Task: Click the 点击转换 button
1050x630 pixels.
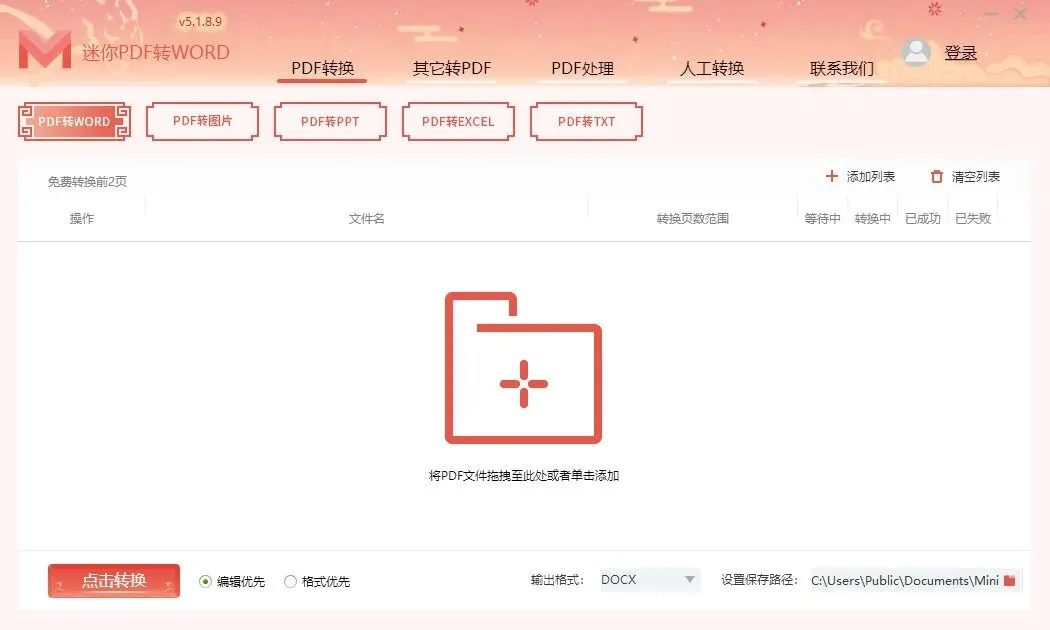Action: pyautogui.click(x=114, y=580)
